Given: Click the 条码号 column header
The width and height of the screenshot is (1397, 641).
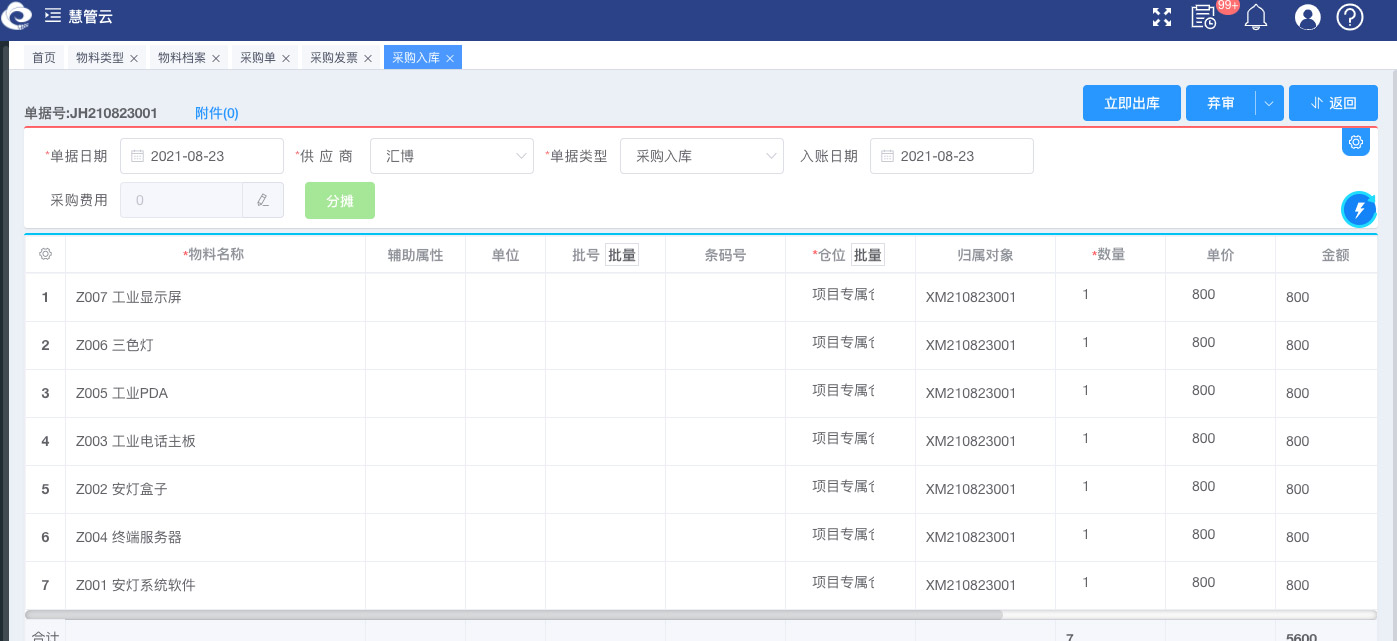Looking at the screenshot, I should 725,255.
